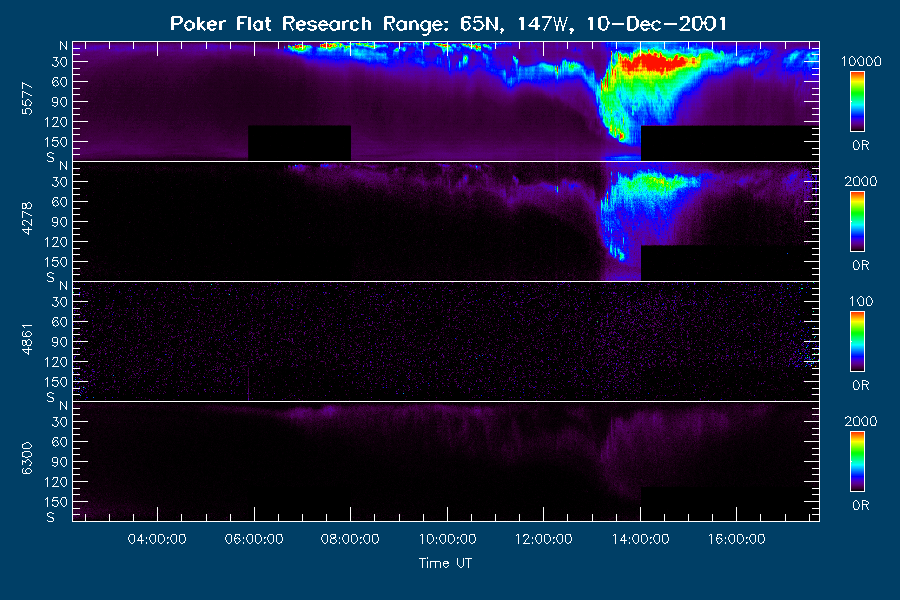Viewport: 900px width, 600px height.
Task: Click the 60 tick label on the 6300 panel
Action: (60, 442)
